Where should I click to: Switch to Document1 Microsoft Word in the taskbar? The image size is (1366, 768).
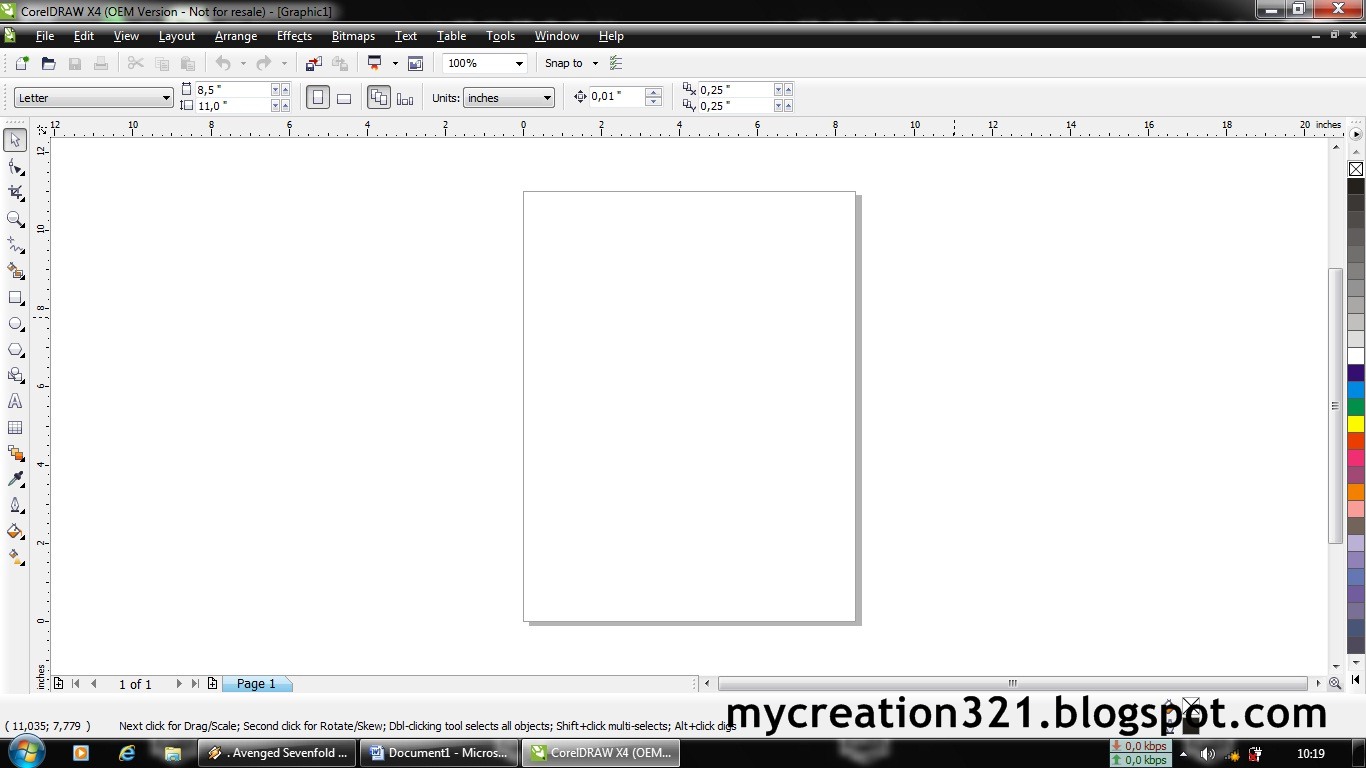[440, 753]
